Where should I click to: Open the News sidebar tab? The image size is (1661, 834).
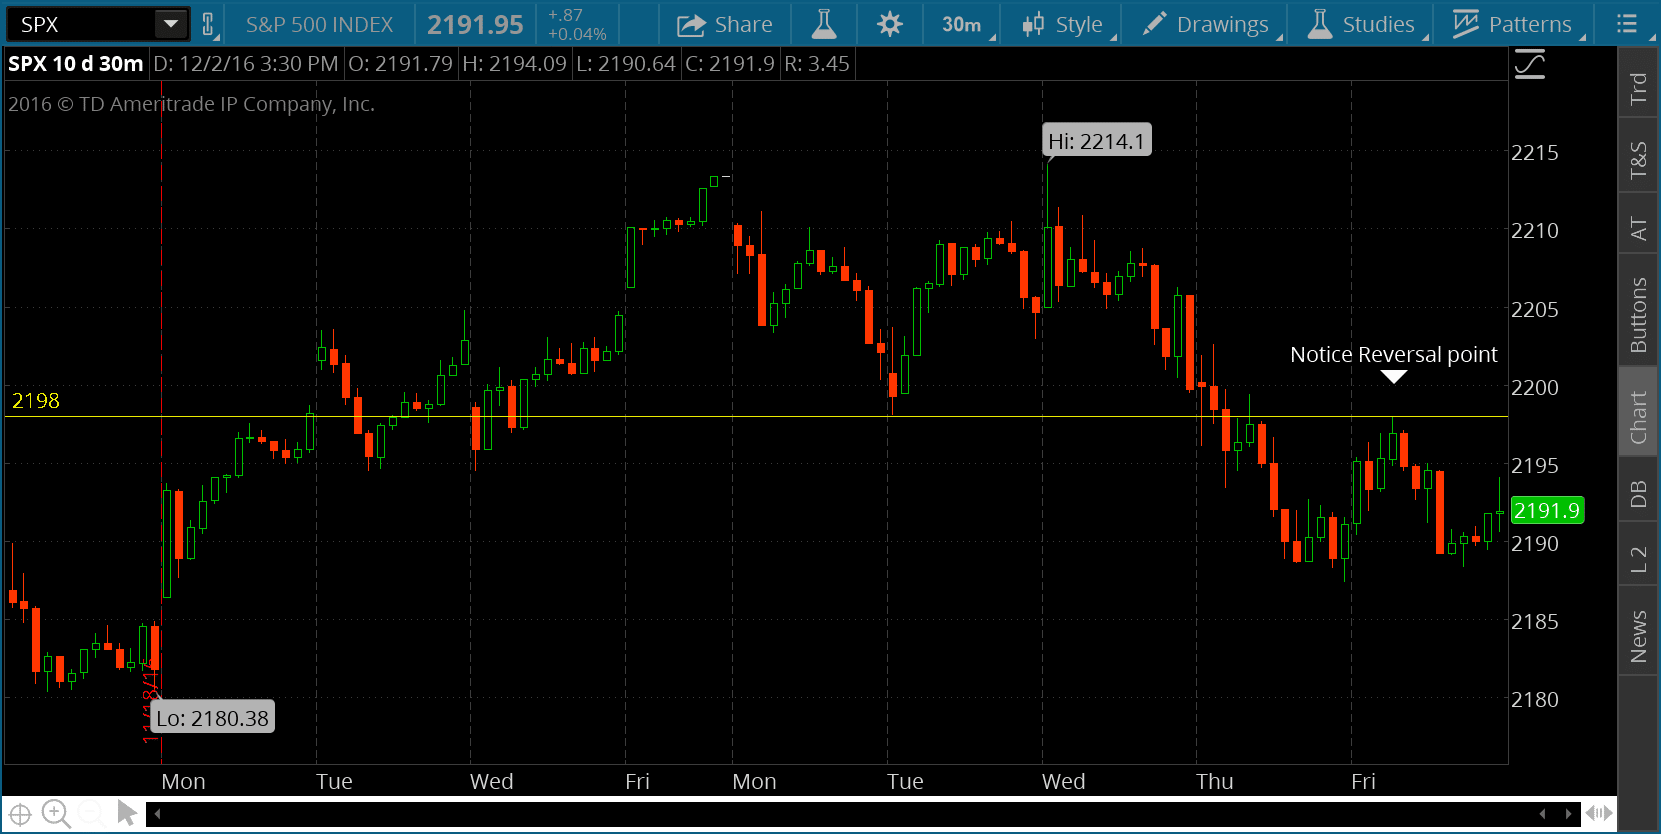(1638, 636)
